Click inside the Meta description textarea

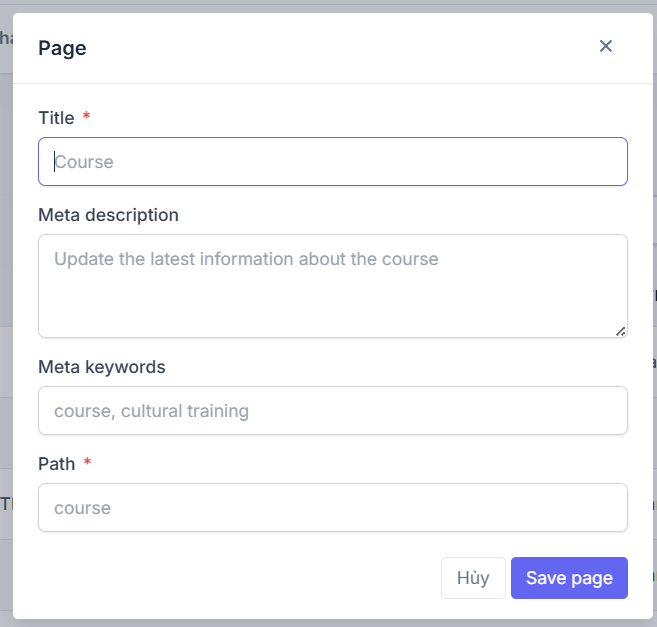coord(333,286)
